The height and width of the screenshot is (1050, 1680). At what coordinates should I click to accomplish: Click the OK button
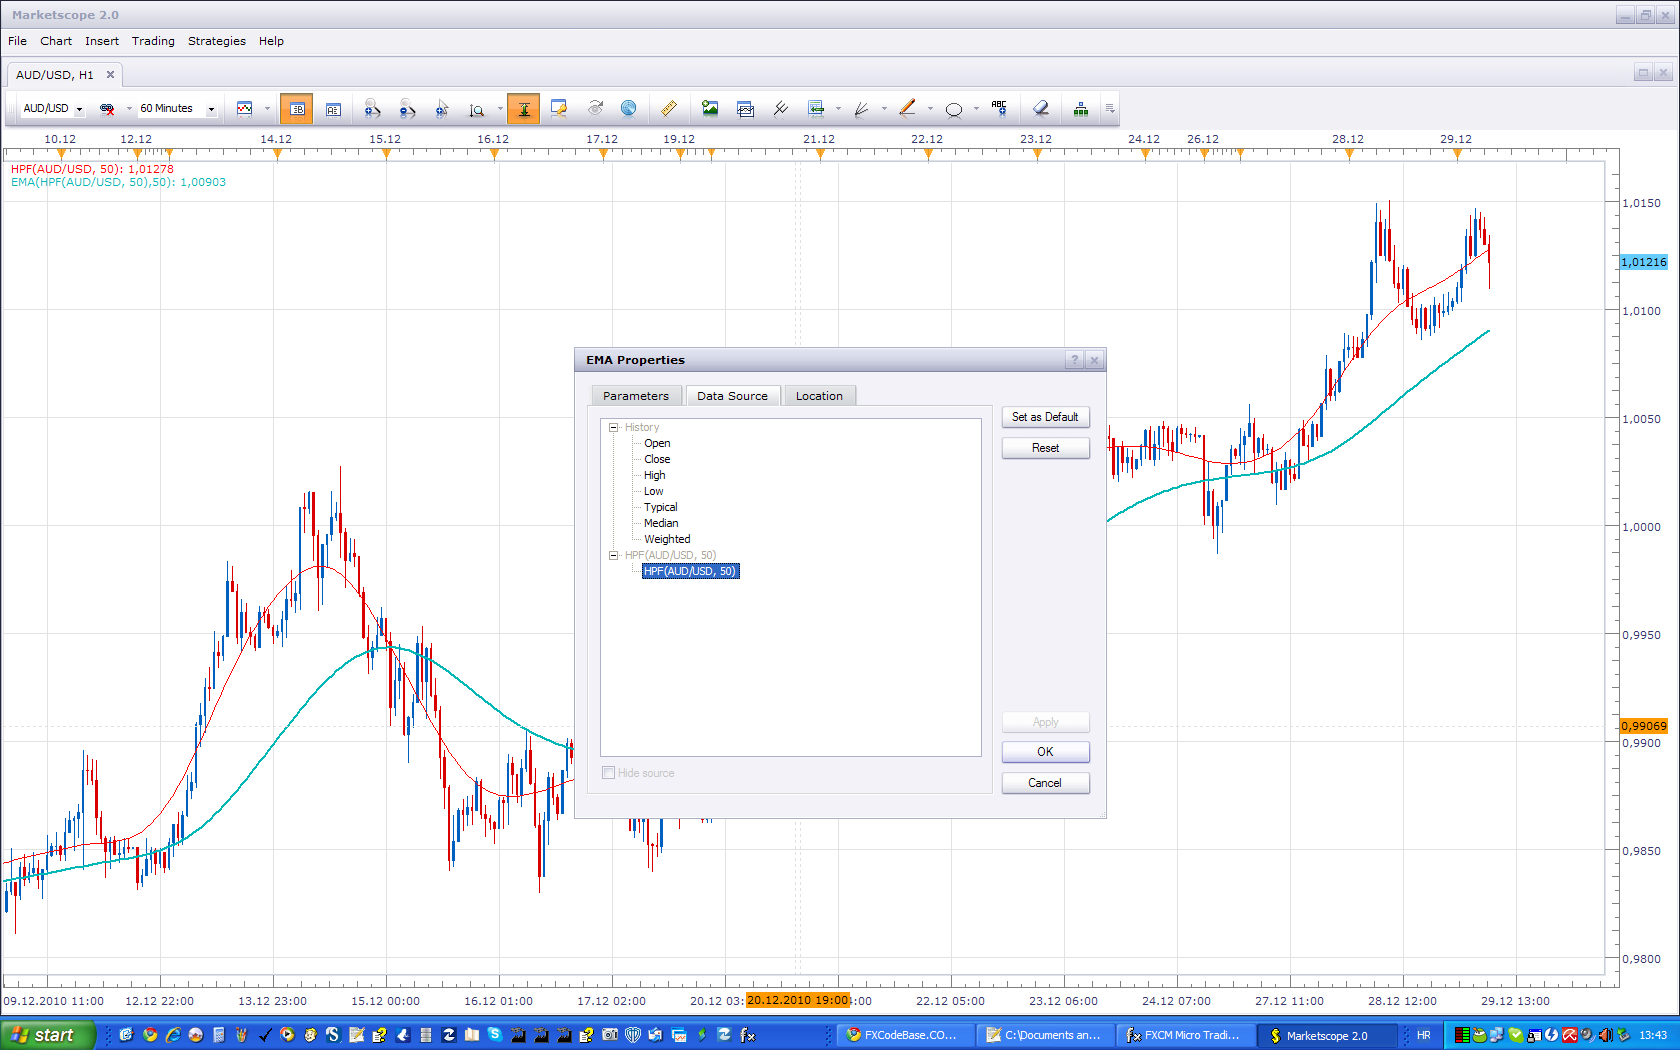pos(1045,752)
